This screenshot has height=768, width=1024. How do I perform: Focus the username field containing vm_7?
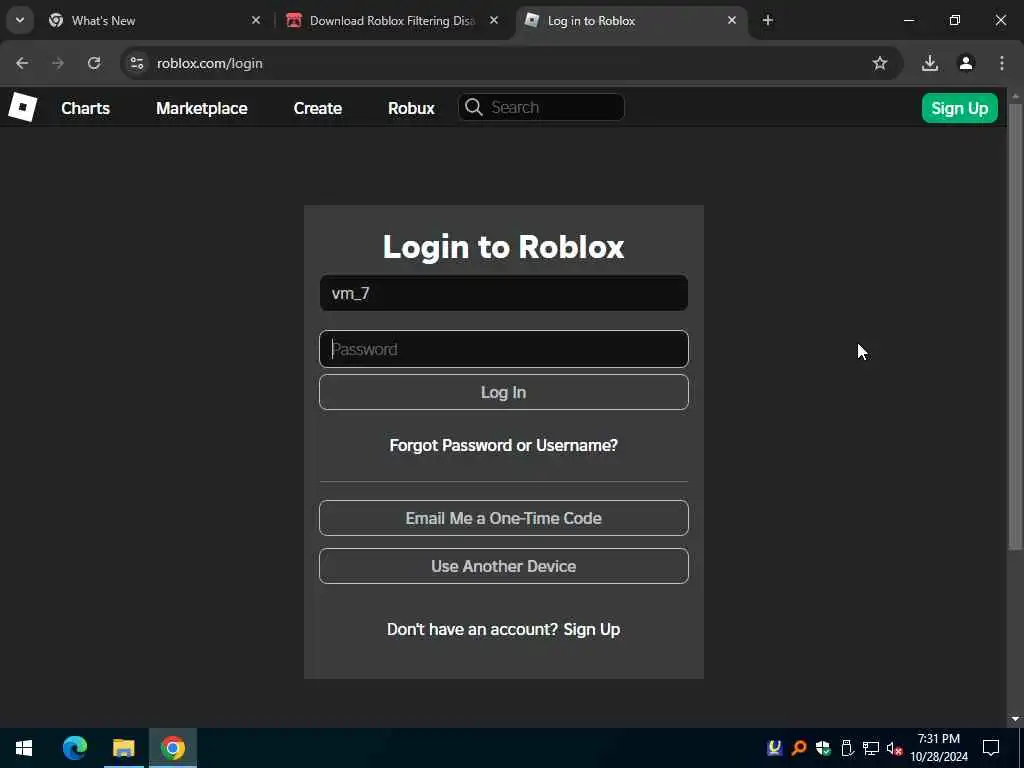pos(504,293)
